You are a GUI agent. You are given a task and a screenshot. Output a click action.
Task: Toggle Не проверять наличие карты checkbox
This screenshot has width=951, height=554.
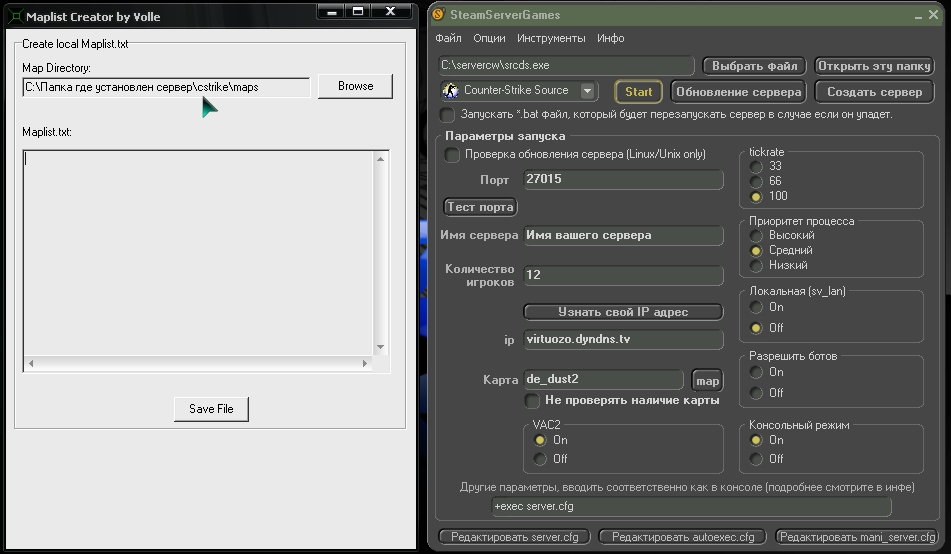click(532, 400)
